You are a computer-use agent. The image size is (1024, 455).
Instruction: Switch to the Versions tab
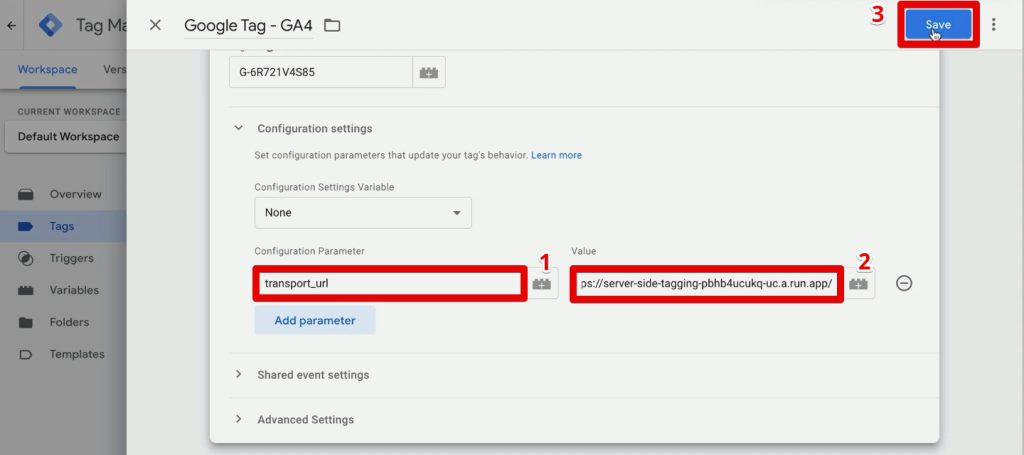pyautogui.click(x=114, y=69)
